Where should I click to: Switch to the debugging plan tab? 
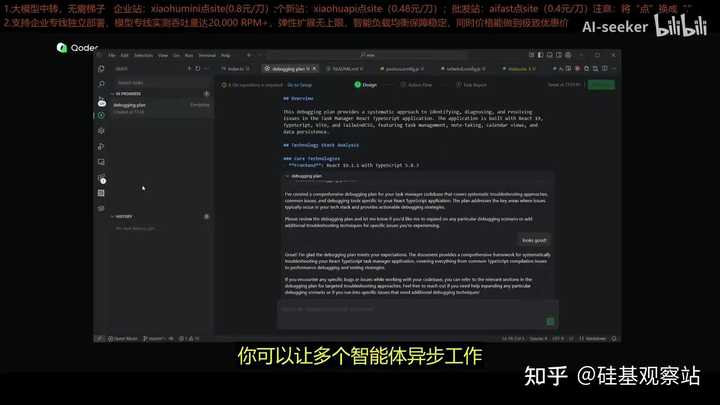(x=288, y=69)
